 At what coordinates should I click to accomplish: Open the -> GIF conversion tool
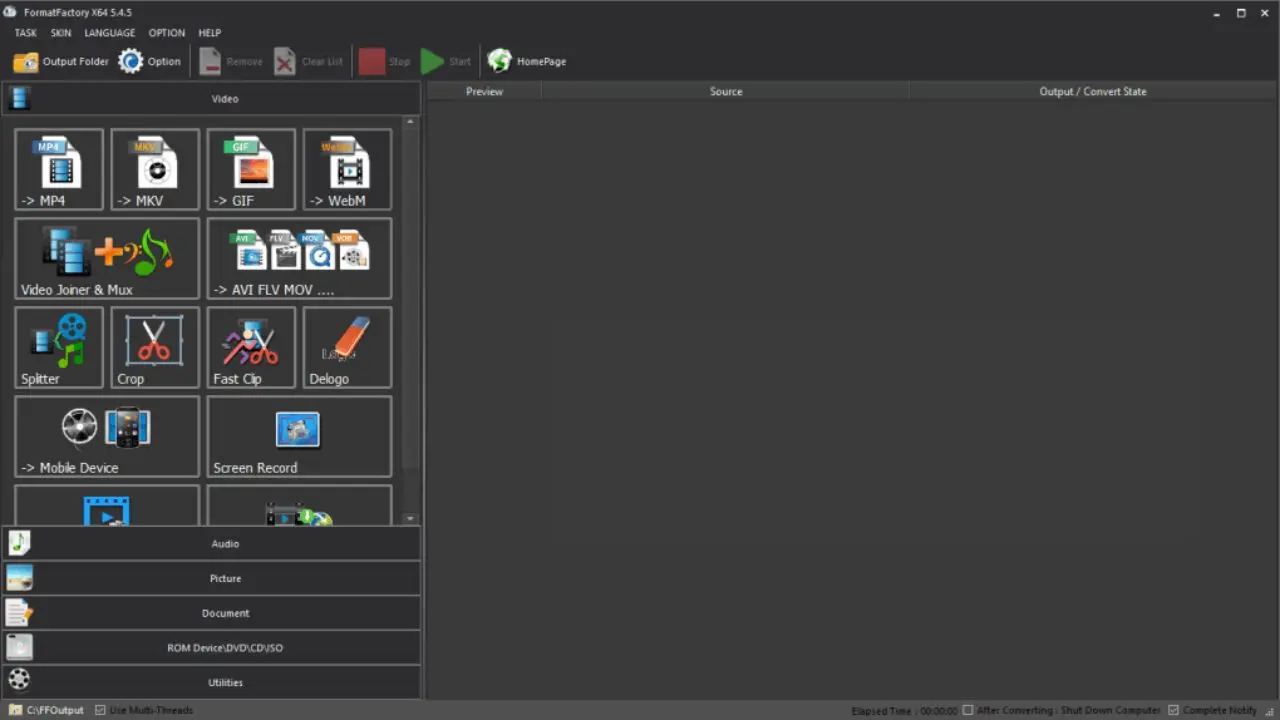click(251, 169)
